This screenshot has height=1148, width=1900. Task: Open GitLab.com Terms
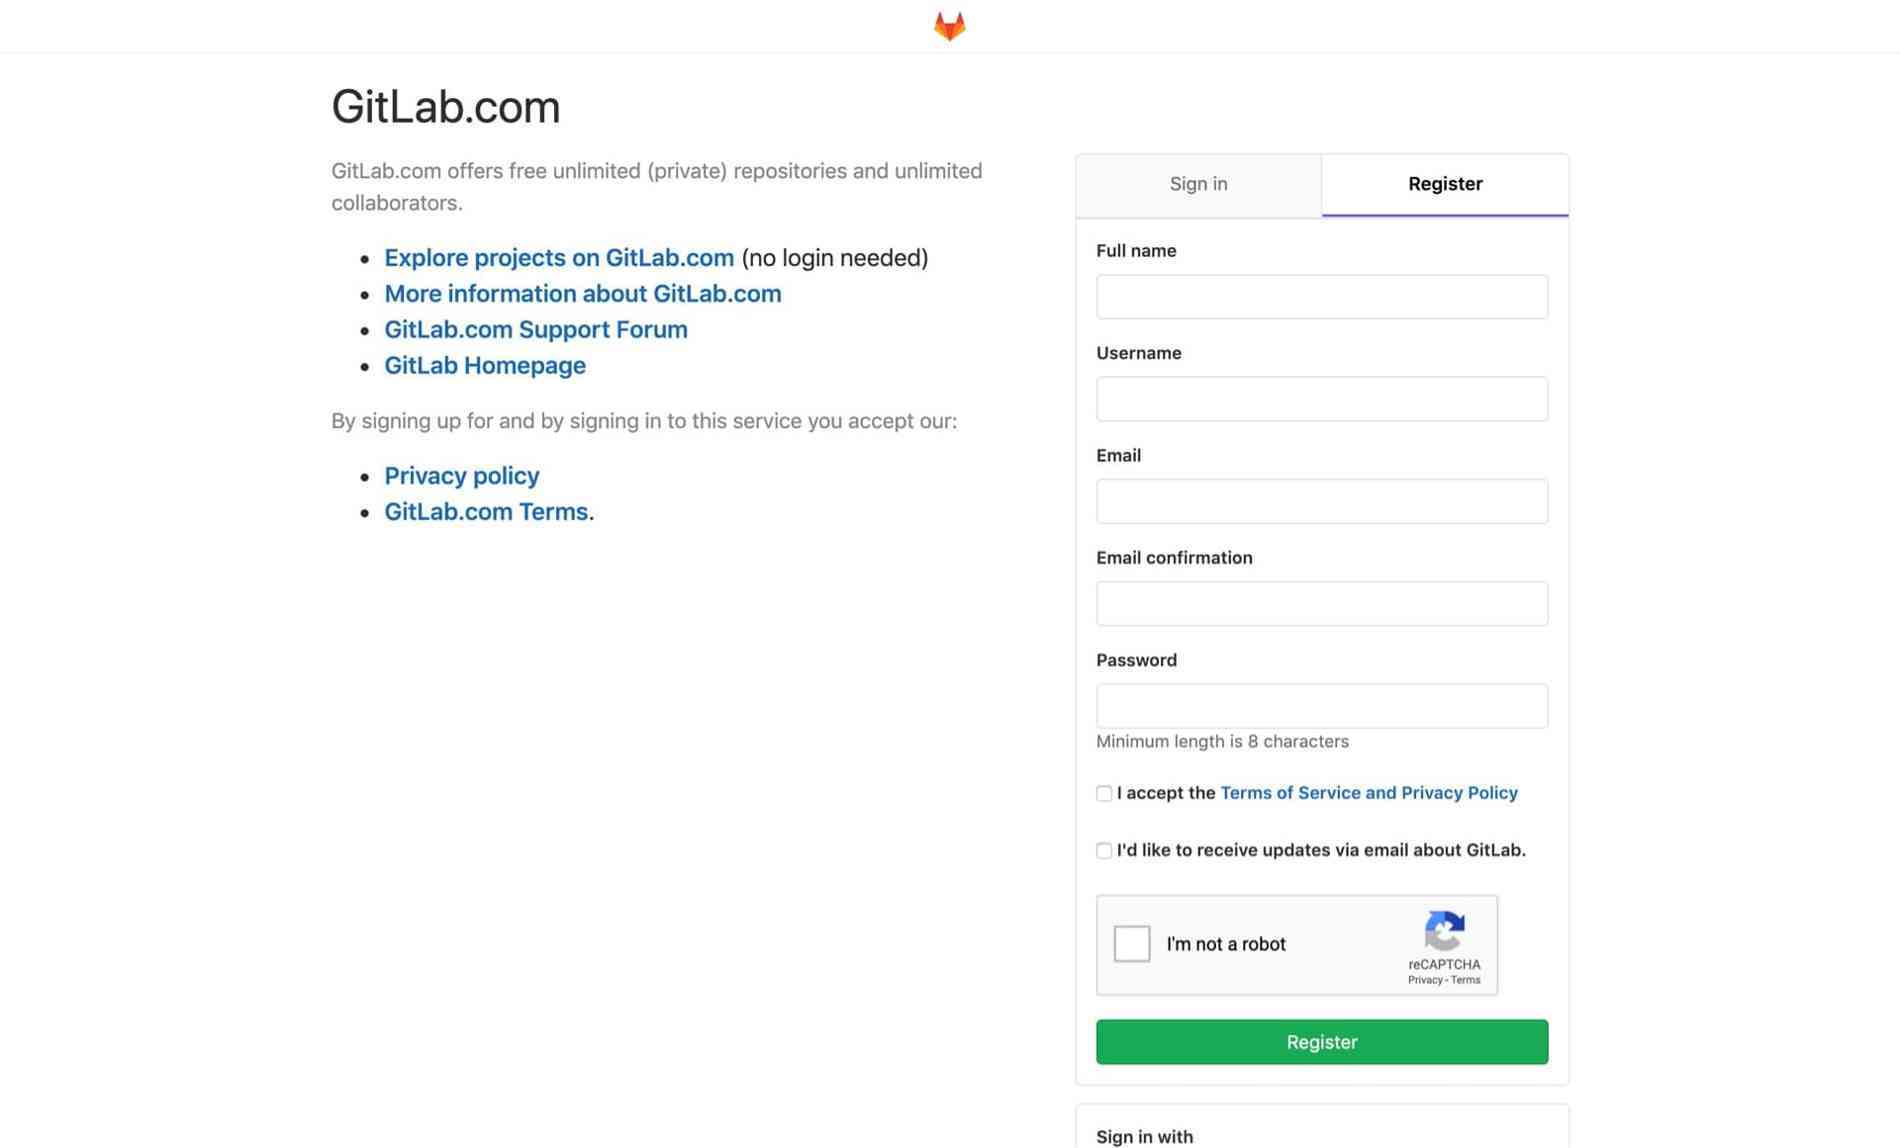click(x=486, y=511)
